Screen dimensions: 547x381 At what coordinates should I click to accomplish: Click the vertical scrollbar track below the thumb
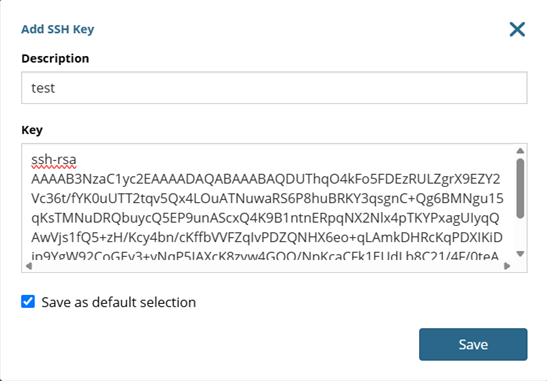point(520,234)
